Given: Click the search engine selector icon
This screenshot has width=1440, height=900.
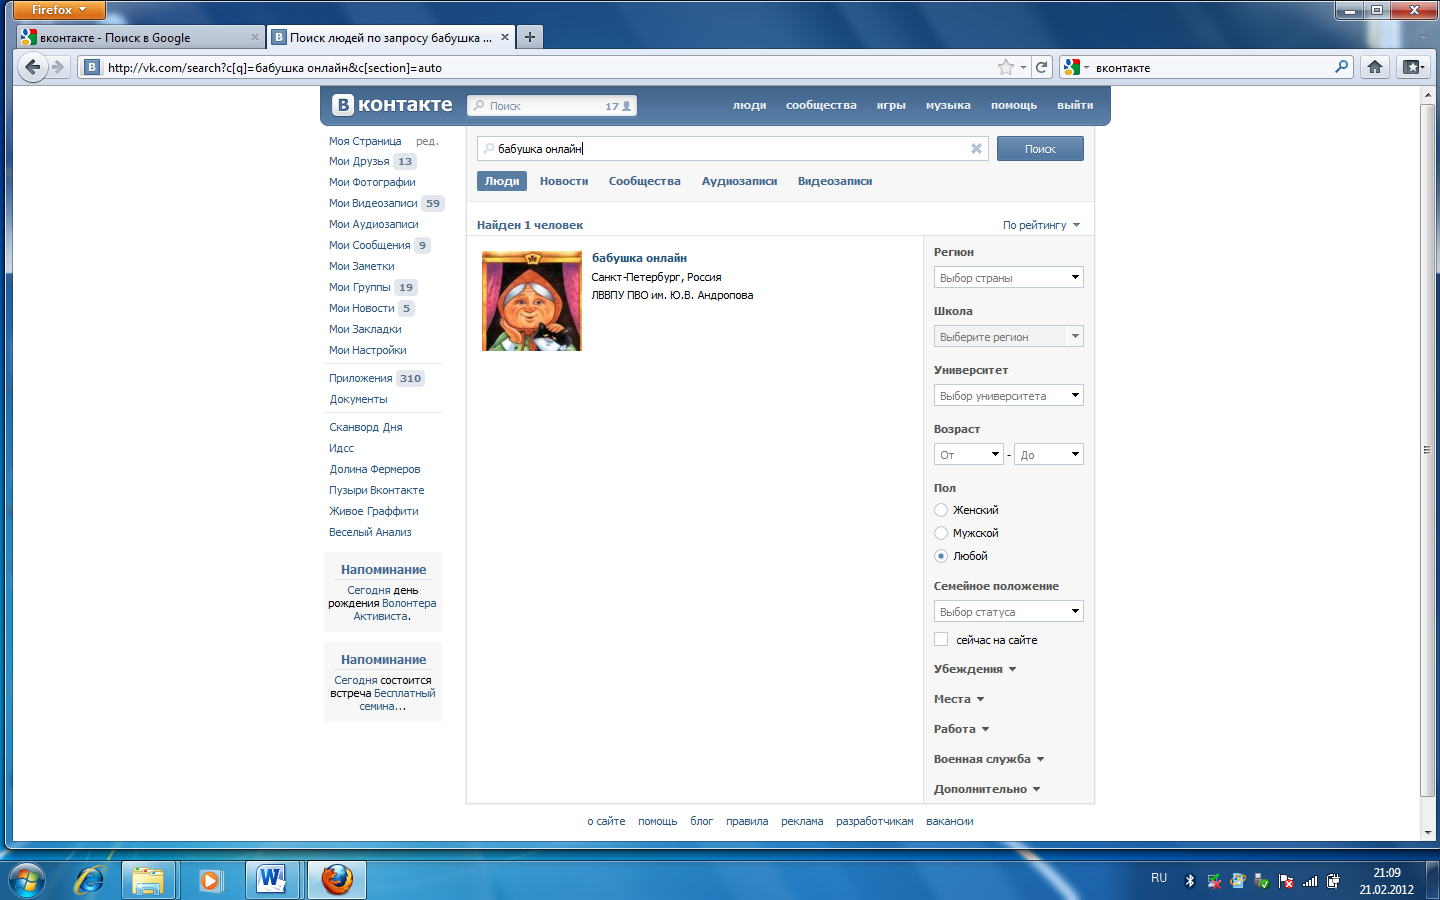Looking at the screenshot, I should 1076,67.
